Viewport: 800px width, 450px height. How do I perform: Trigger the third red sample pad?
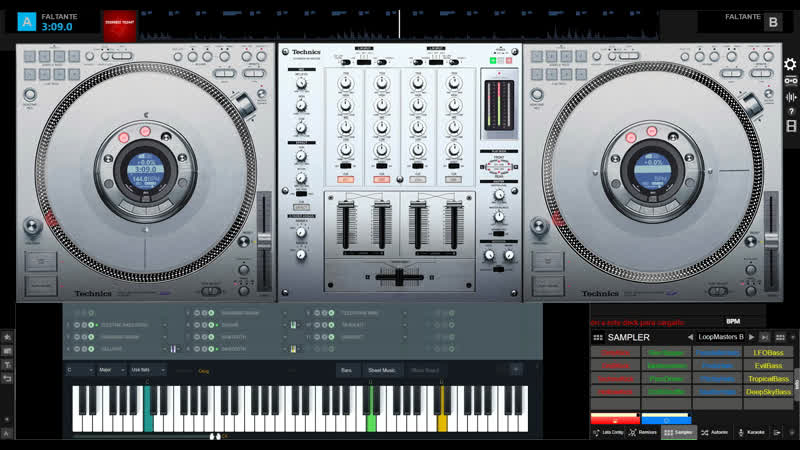click(615, 379)
